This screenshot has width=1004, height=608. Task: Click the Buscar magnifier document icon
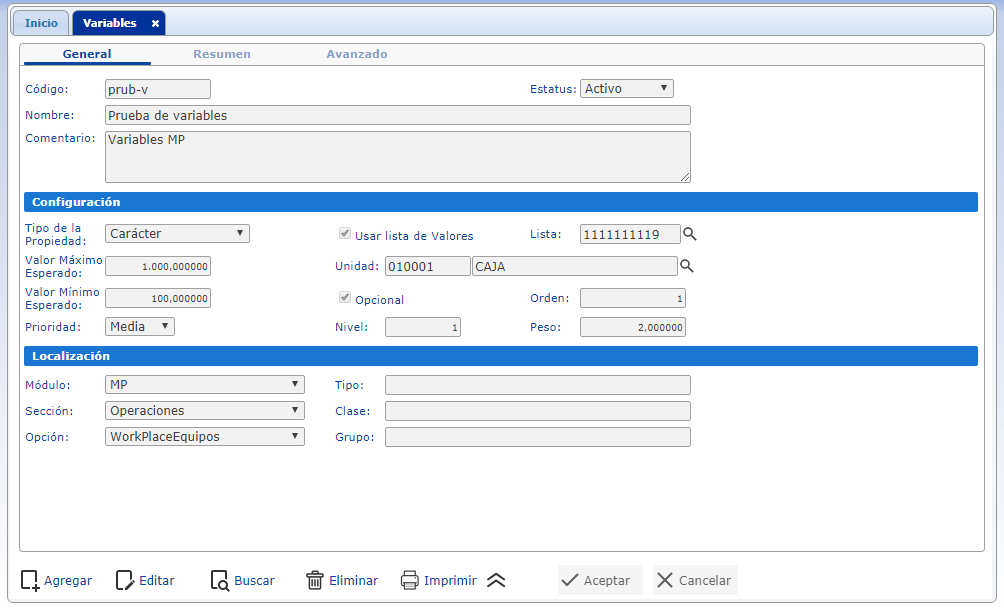click(x=220, y=581)
